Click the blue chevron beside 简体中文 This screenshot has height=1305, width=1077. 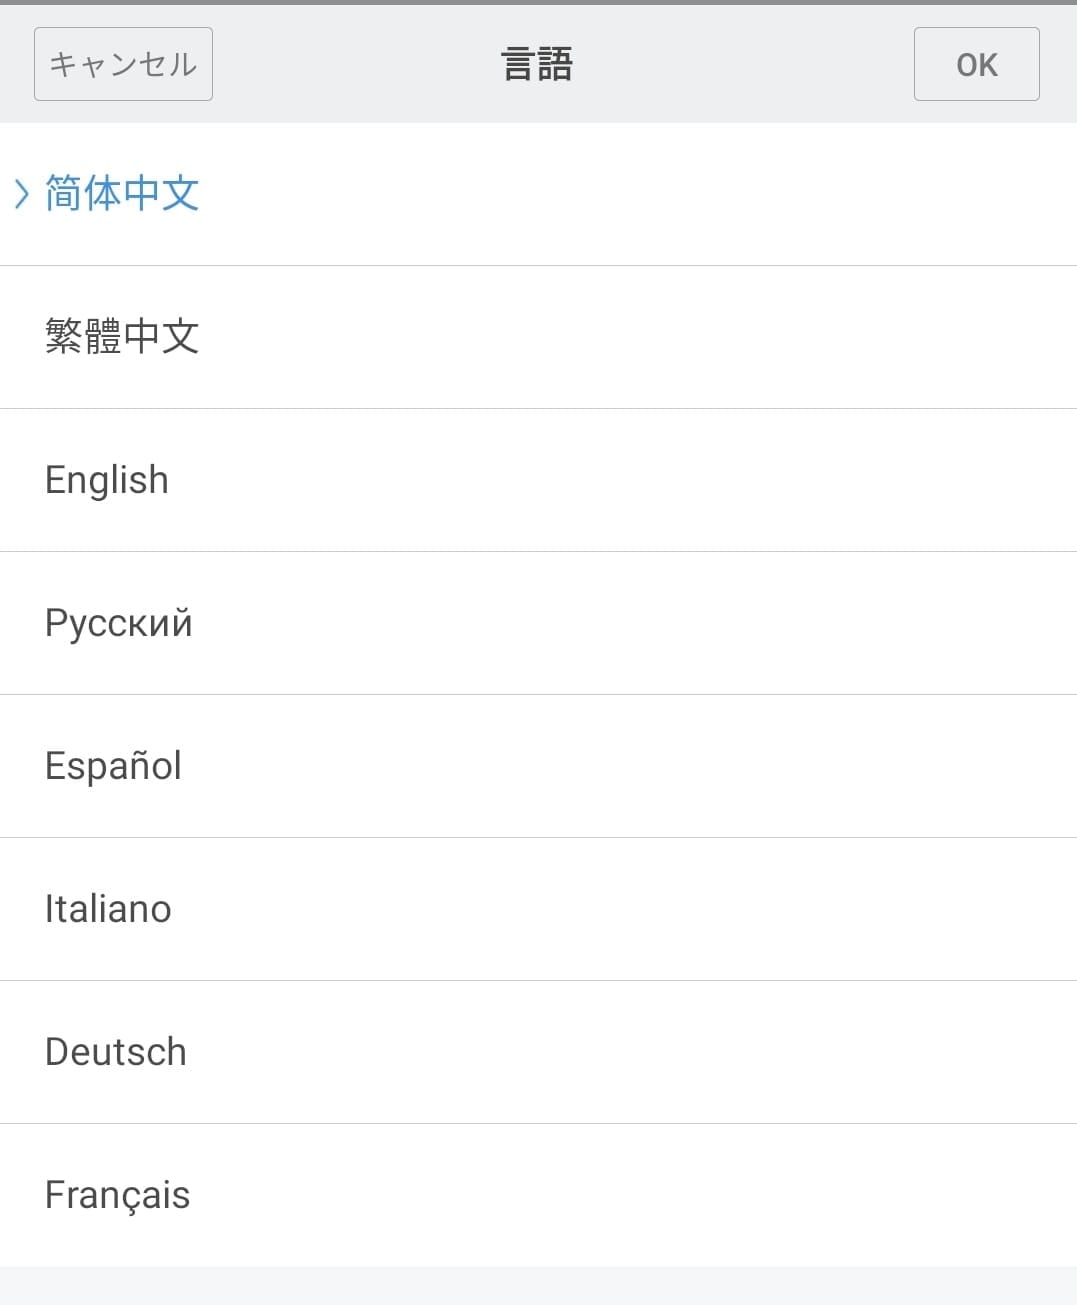[21, 194]
